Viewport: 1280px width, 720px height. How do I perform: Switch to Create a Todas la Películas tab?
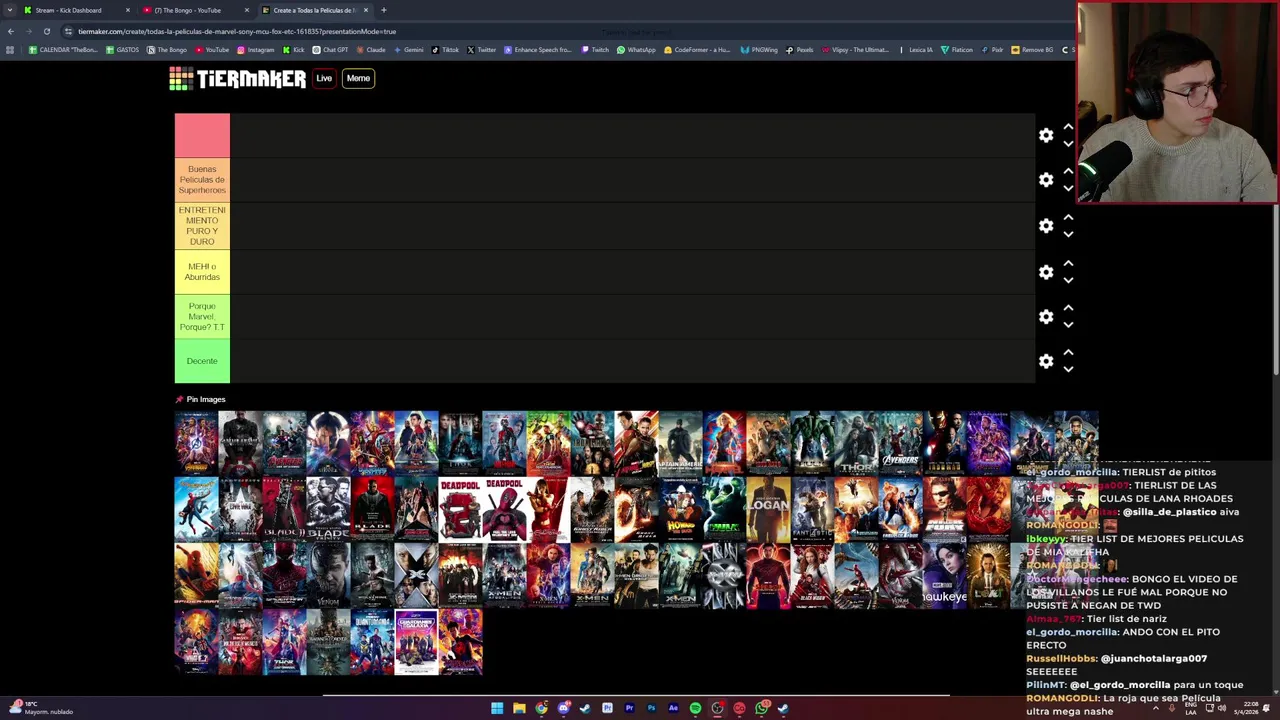[314, 10]
